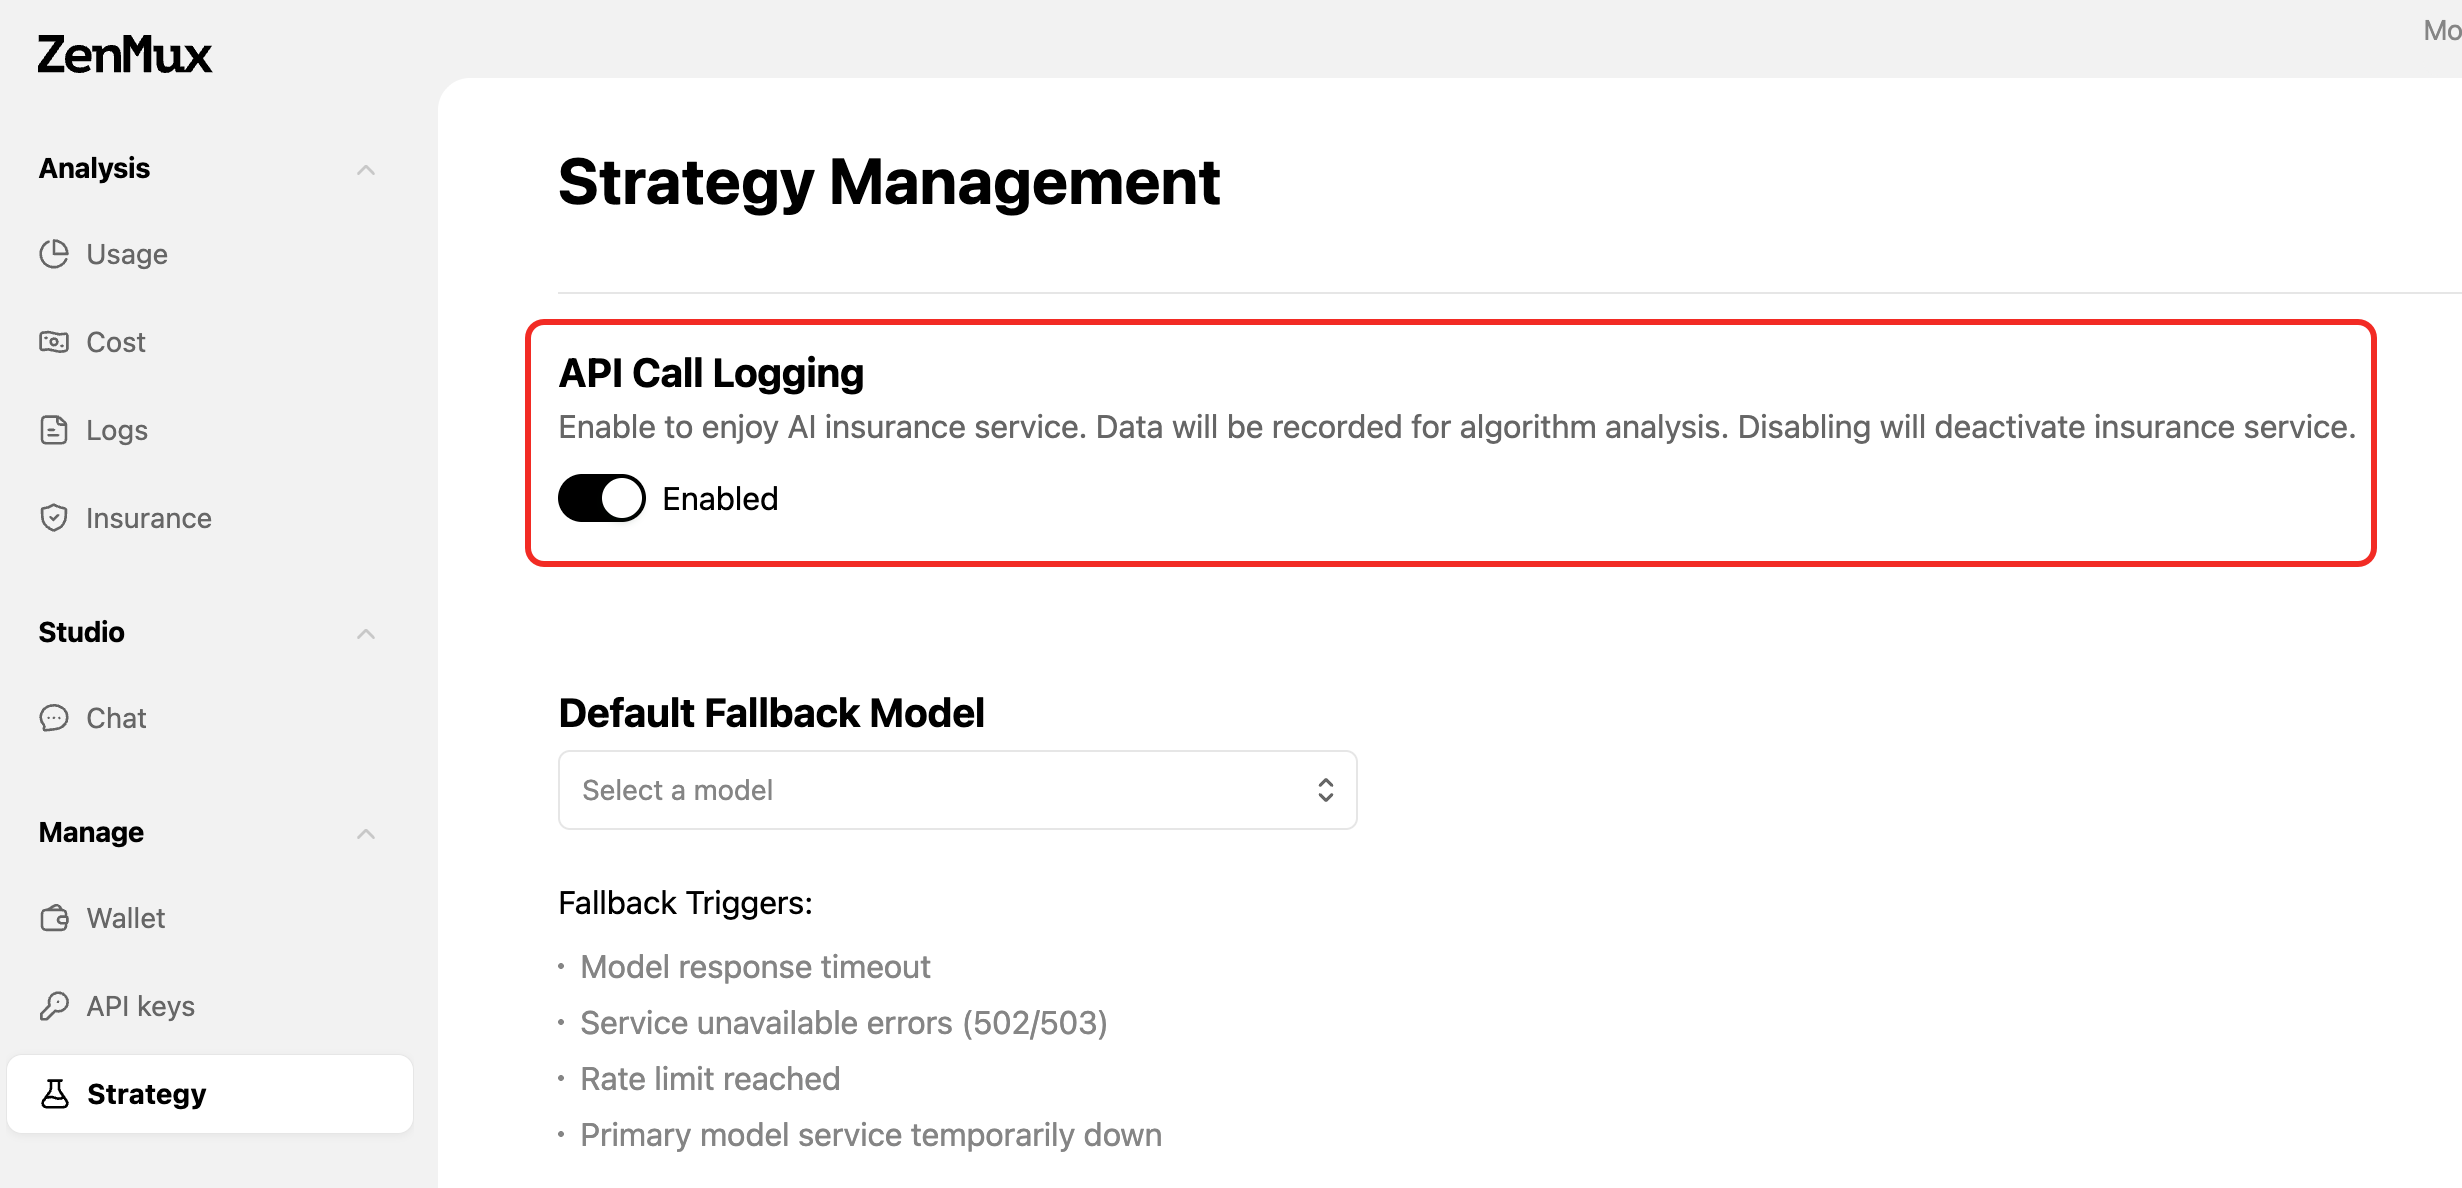Viewport: 2462px width, 1188px height.
Task: Click the API logging description sentence
Action: coord(1457,427)
